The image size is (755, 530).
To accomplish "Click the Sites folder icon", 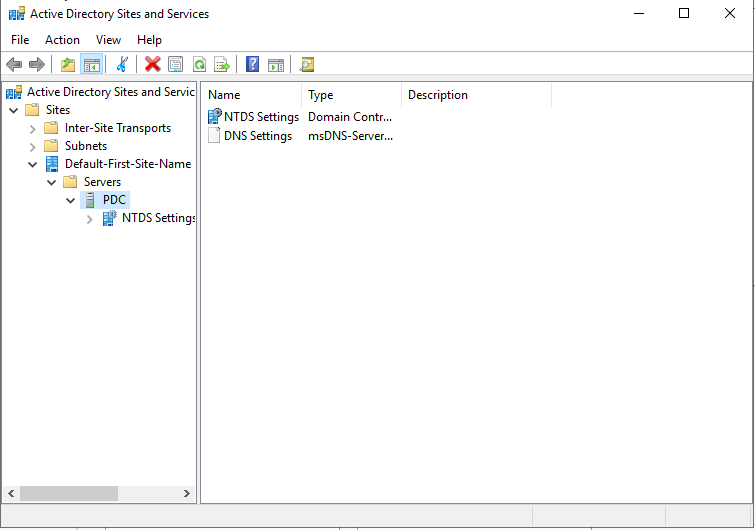I will [x=32, y=110].
